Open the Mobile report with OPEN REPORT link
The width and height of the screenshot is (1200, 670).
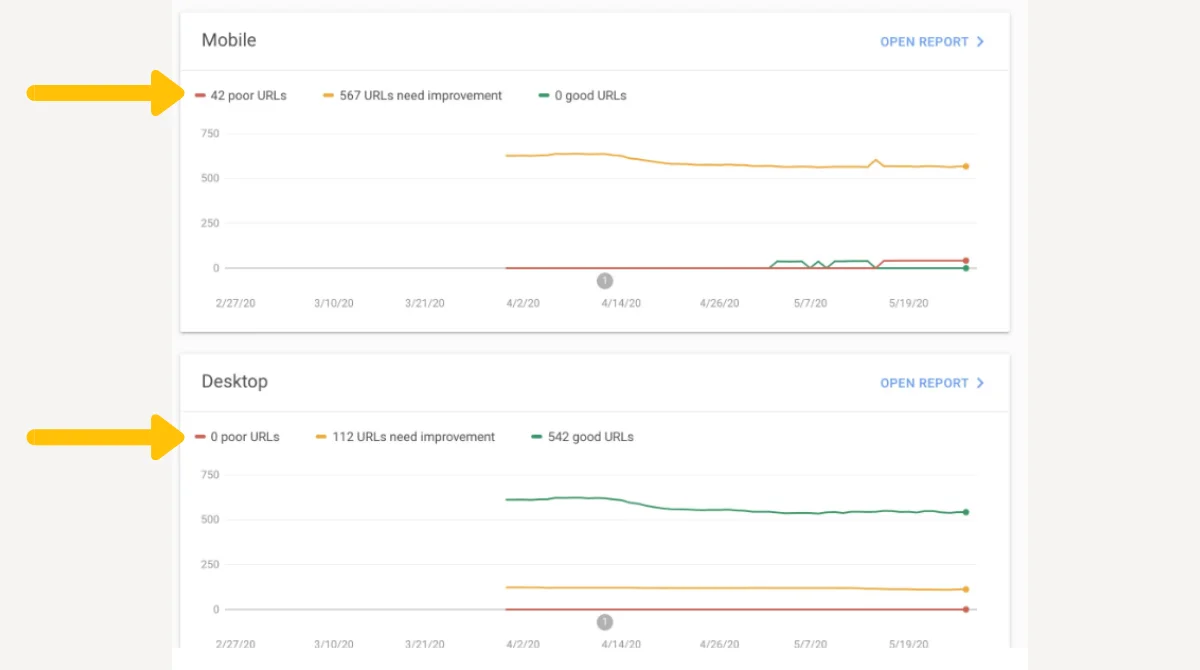tap(925, 42)
